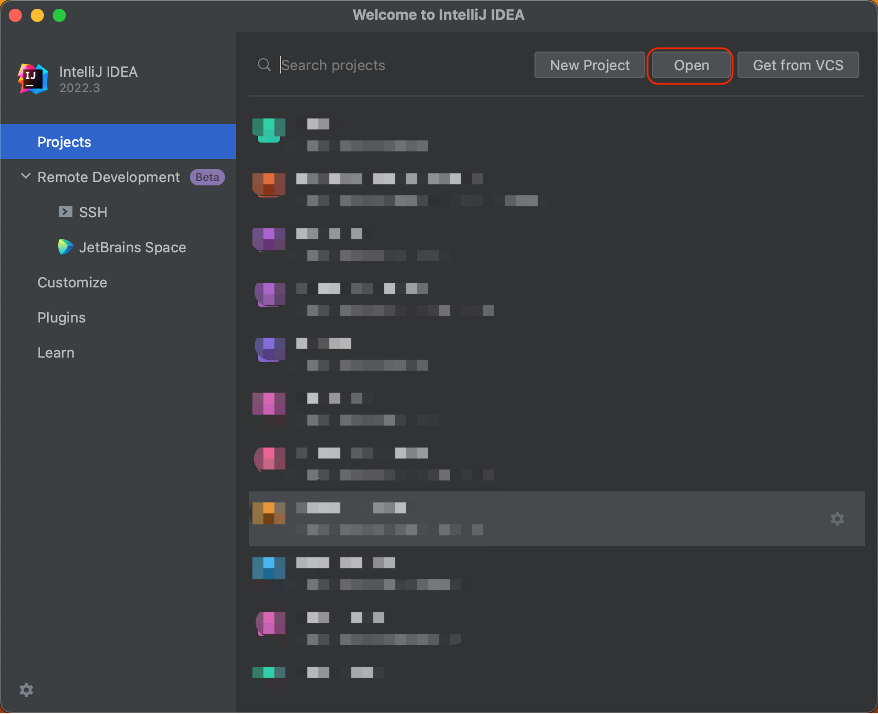Click the JetBrains Space logo icon
The image size is (878, 714).
pyautogui.click(x=66, y=247)
